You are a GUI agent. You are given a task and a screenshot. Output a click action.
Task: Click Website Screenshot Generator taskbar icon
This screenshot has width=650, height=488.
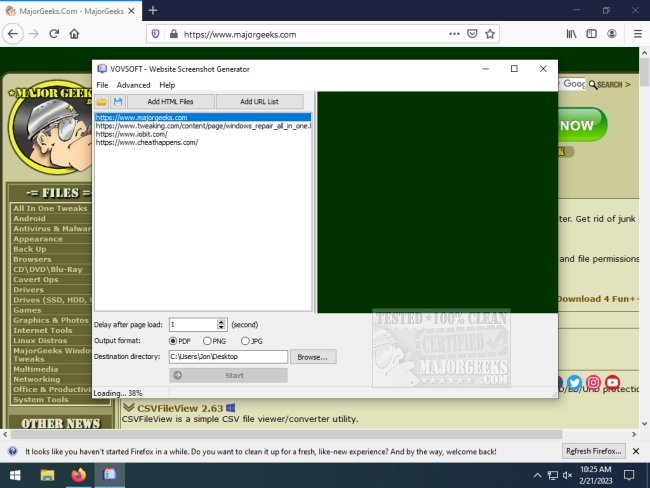110,476
